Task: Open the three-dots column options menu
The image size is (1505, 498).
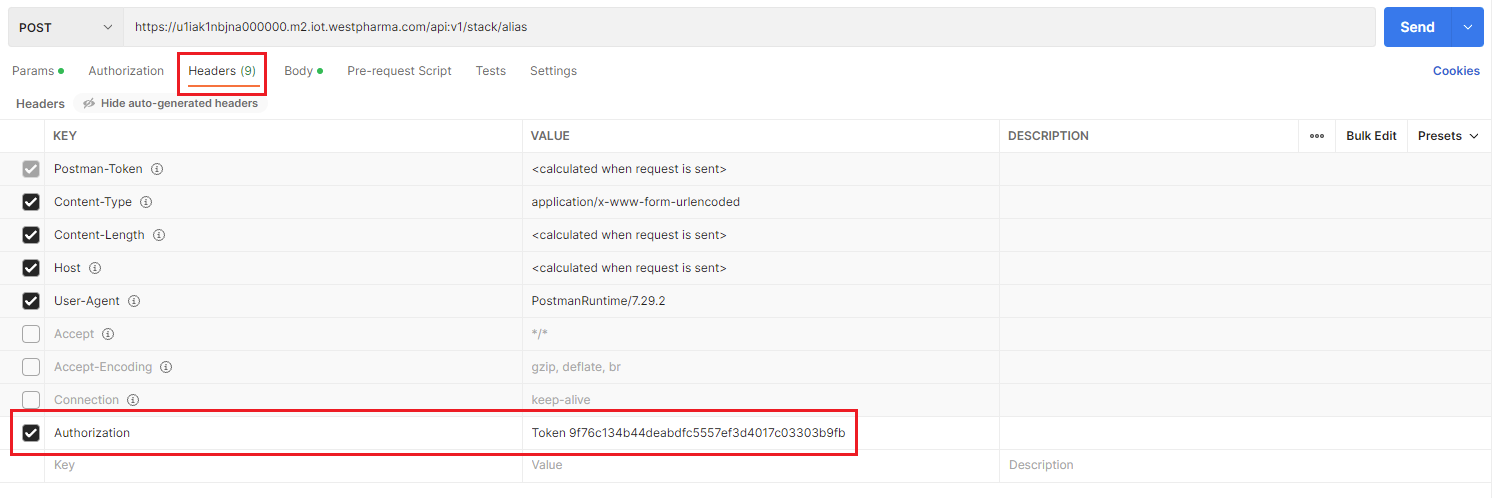Action: point(1317,136)
